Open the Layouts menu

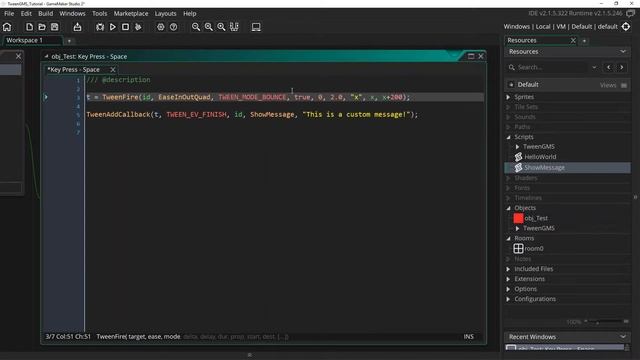point(165,13)
